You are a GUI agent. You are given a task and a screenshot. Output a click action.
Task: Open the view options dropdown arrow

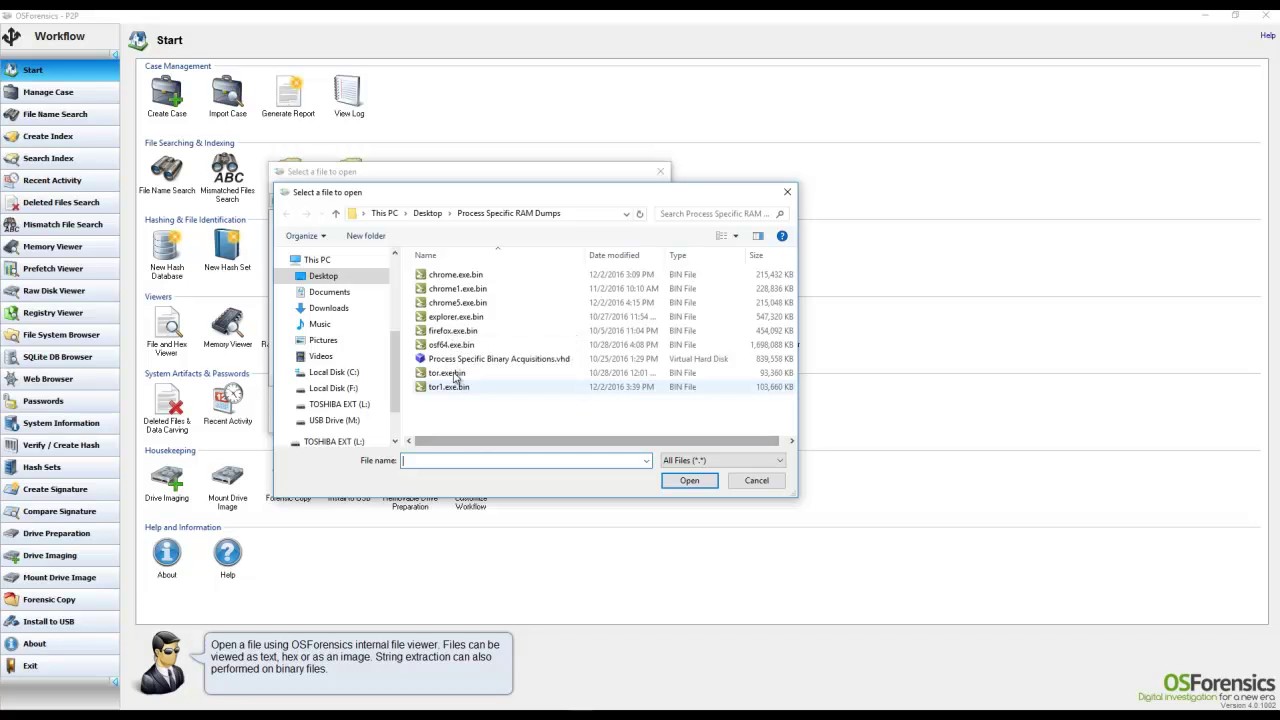(x=735, y=236)
